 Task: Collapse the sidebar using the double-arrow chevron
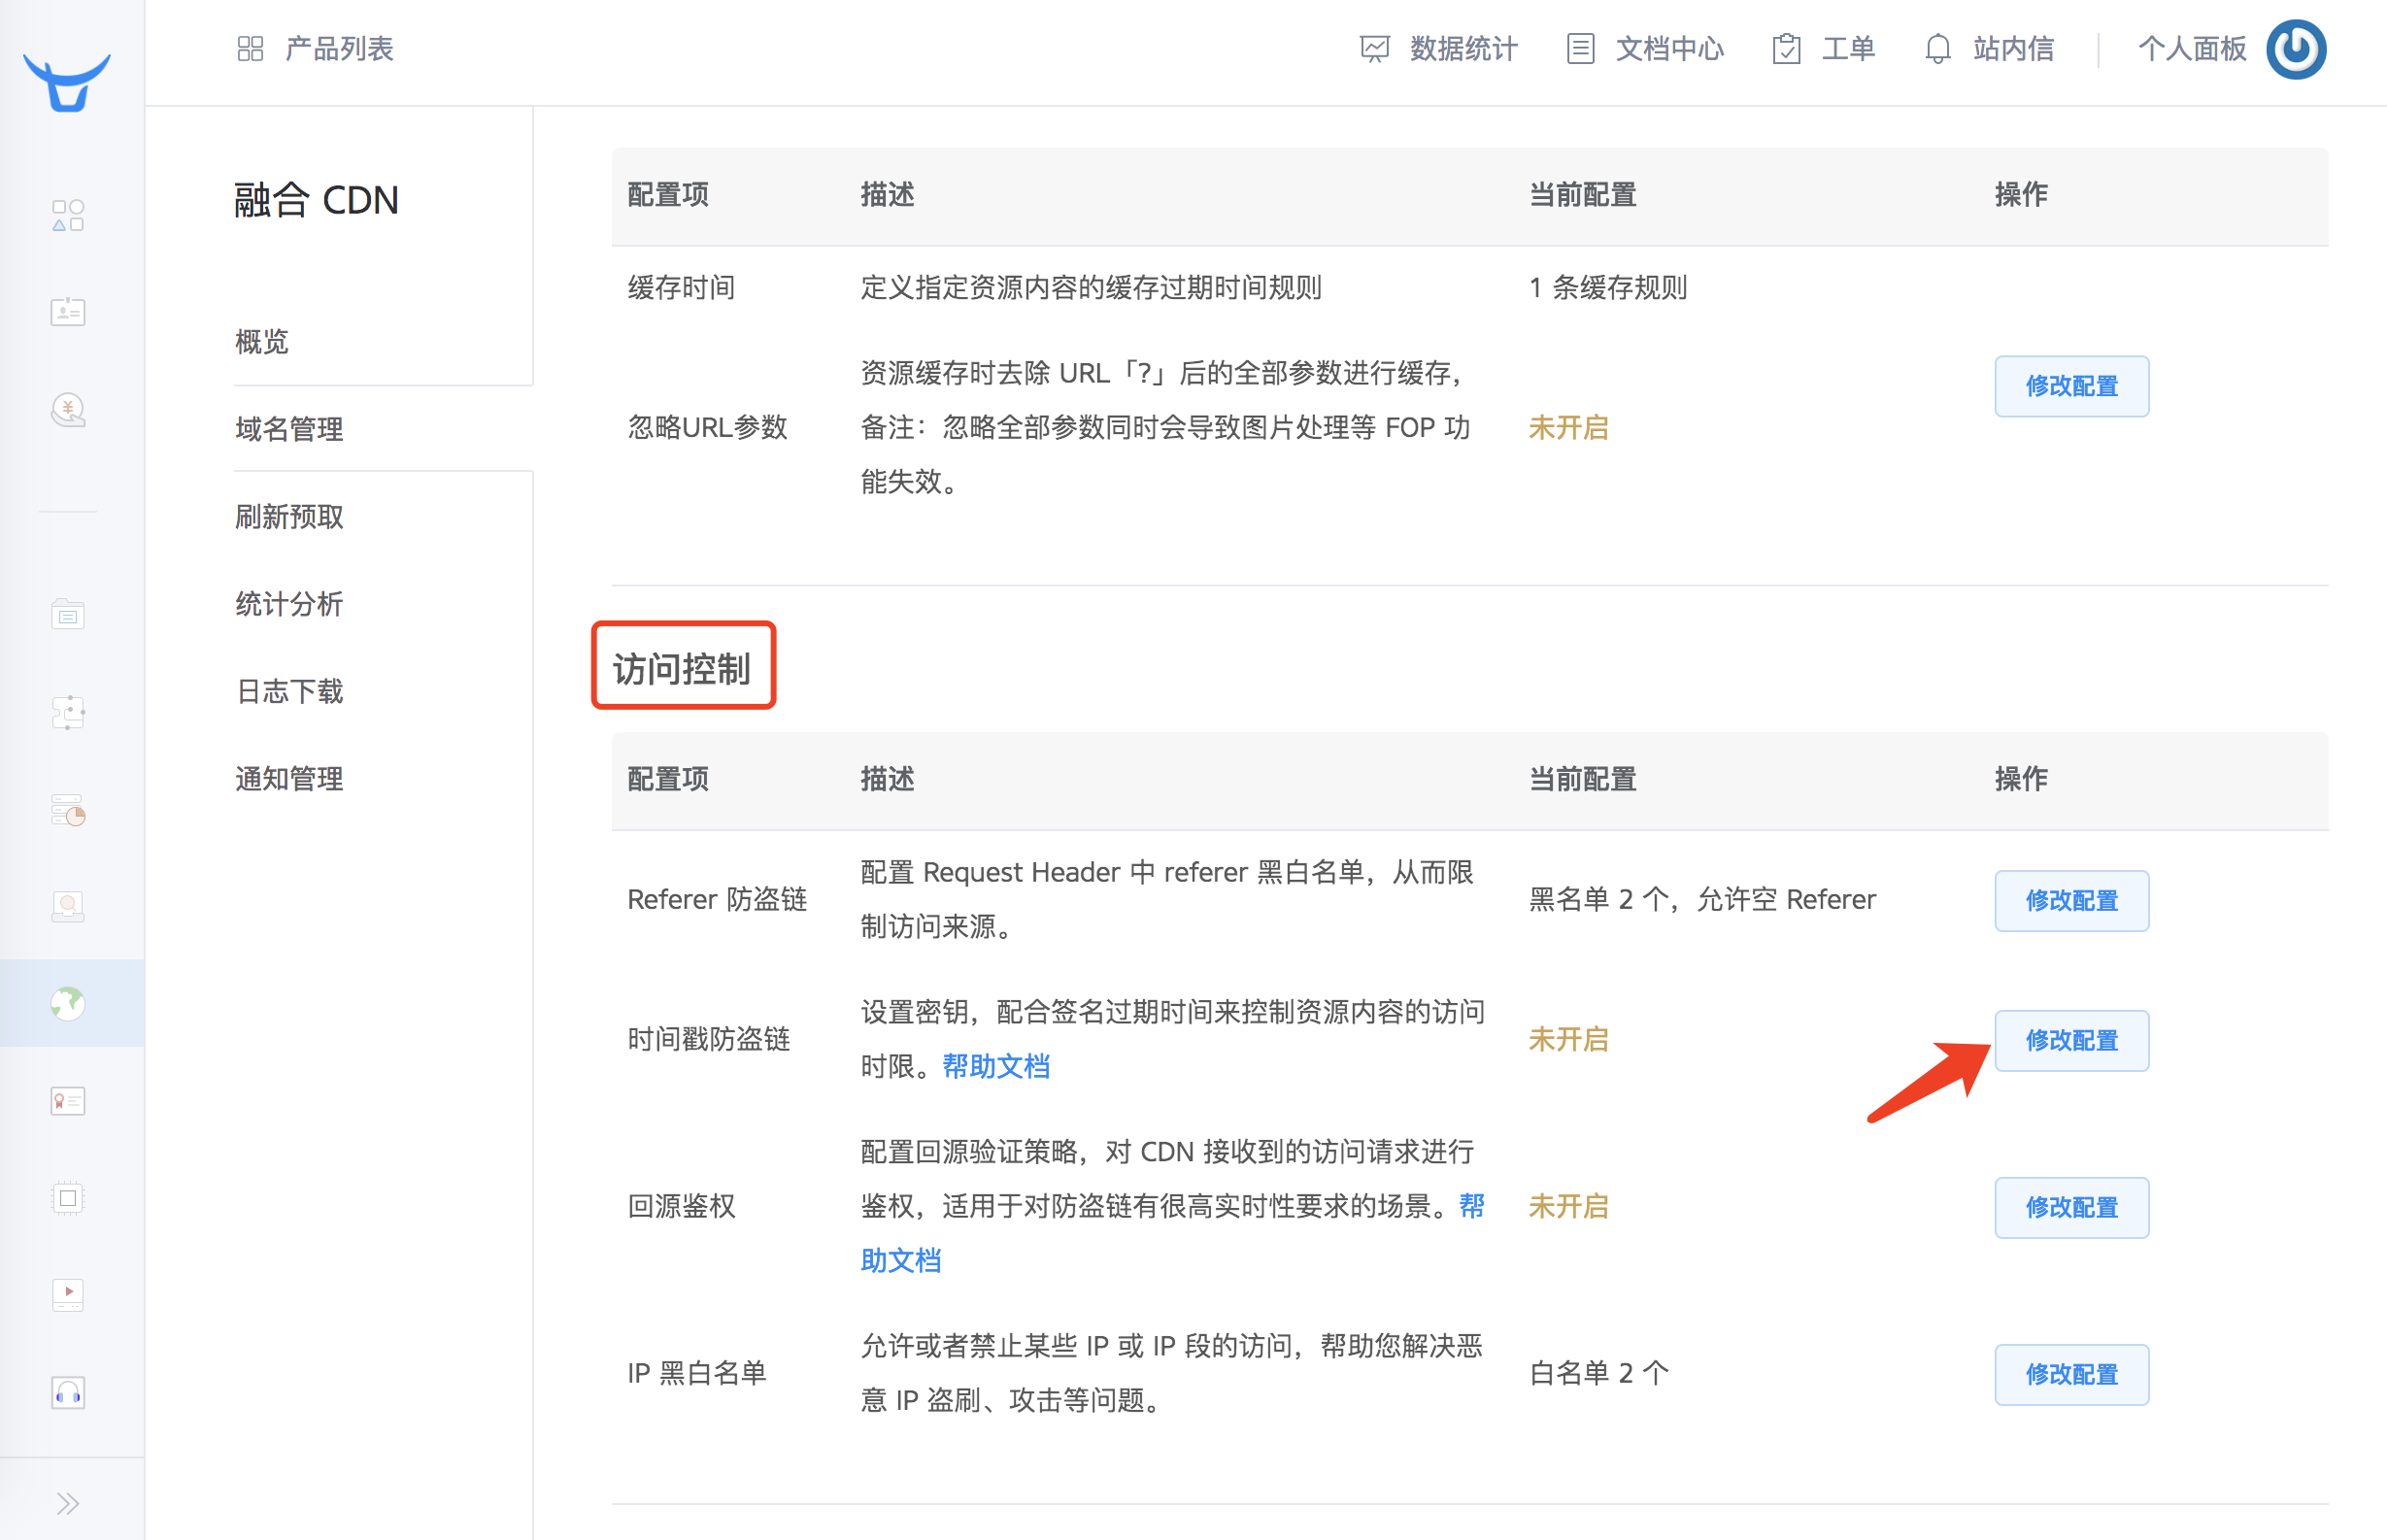(68, 1502)
